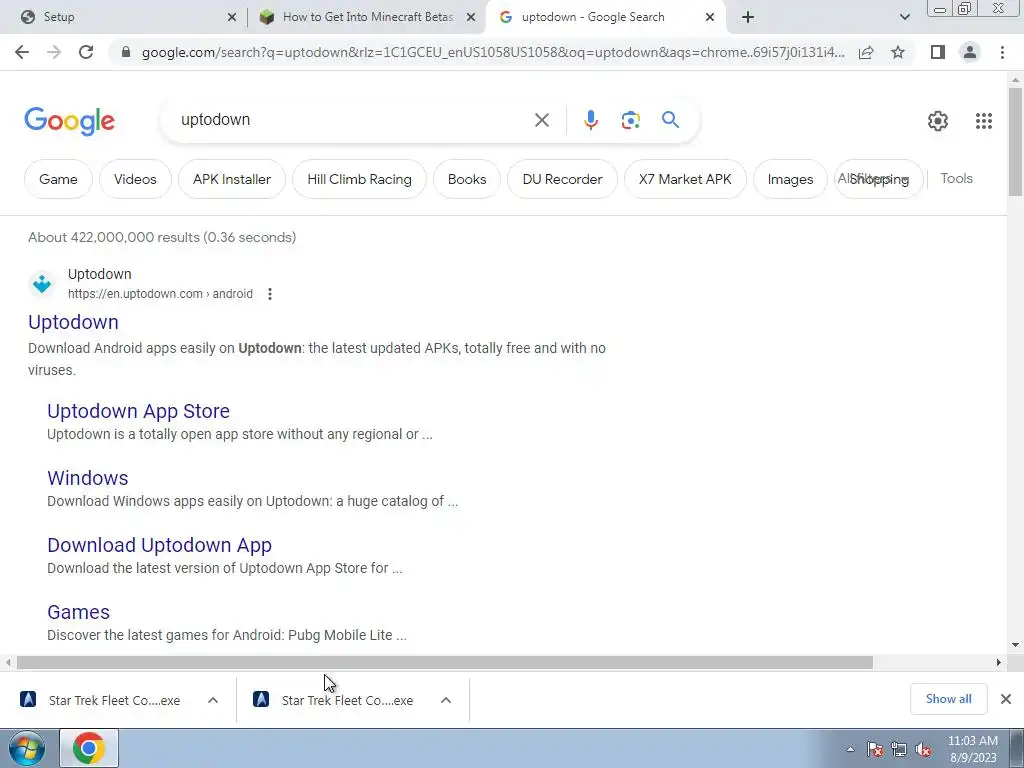Screen dimensions: 1024x768
Task: Click the Google logo
Action: coord(69,121)
